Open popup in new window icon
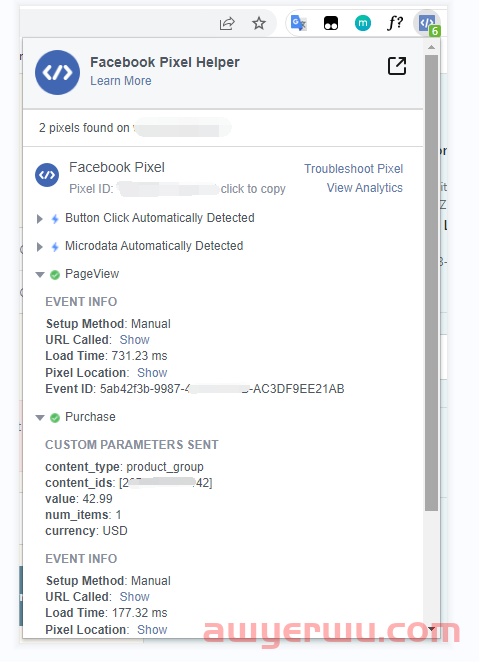This screenshot has width=479, height=662. coord(397,66)
